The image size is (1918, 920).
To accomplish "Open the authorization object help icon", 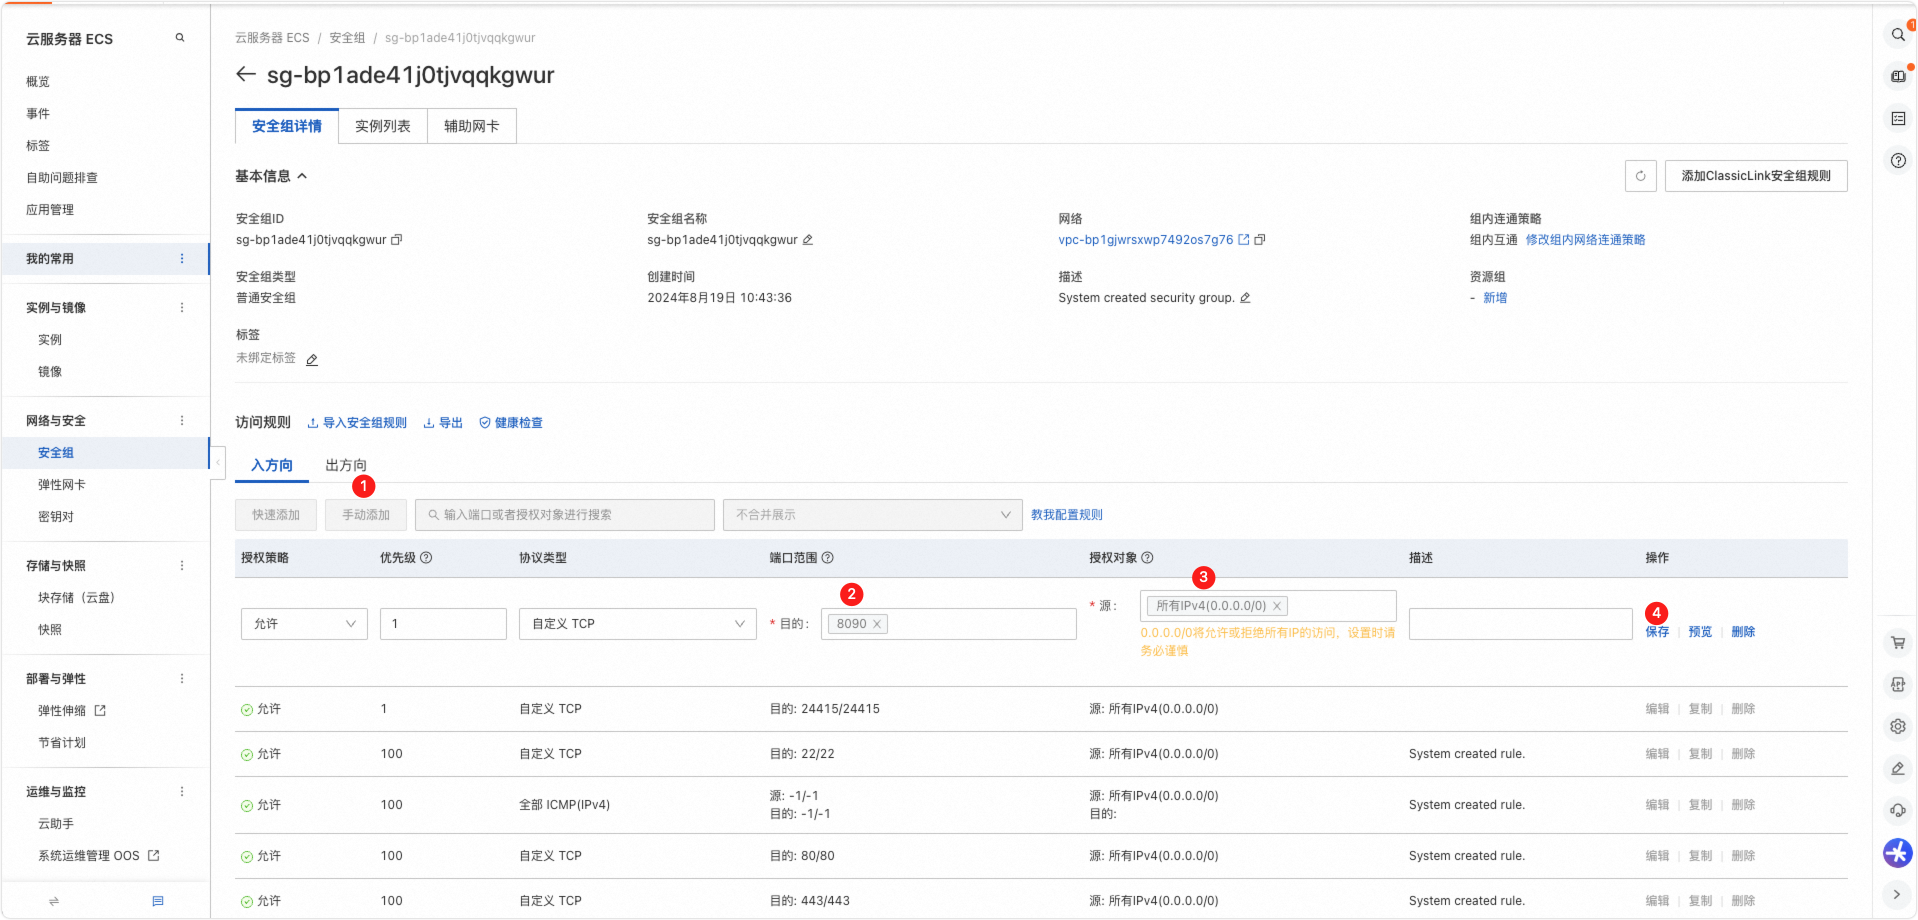I will (1148, 558).
